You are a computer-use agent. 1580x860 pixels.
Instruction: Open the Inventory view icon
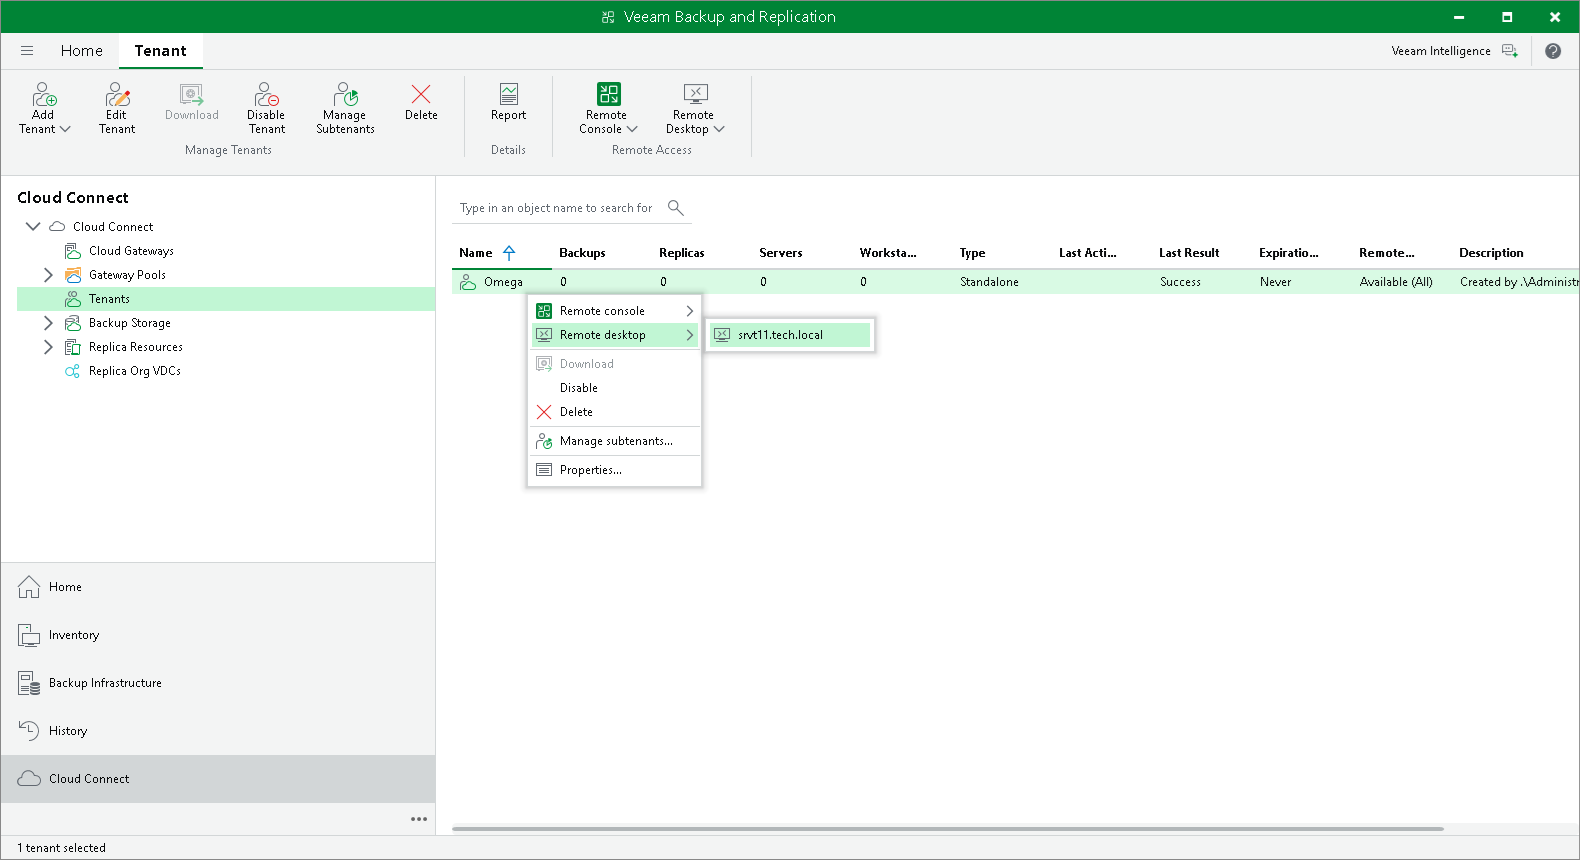[29, 635]
